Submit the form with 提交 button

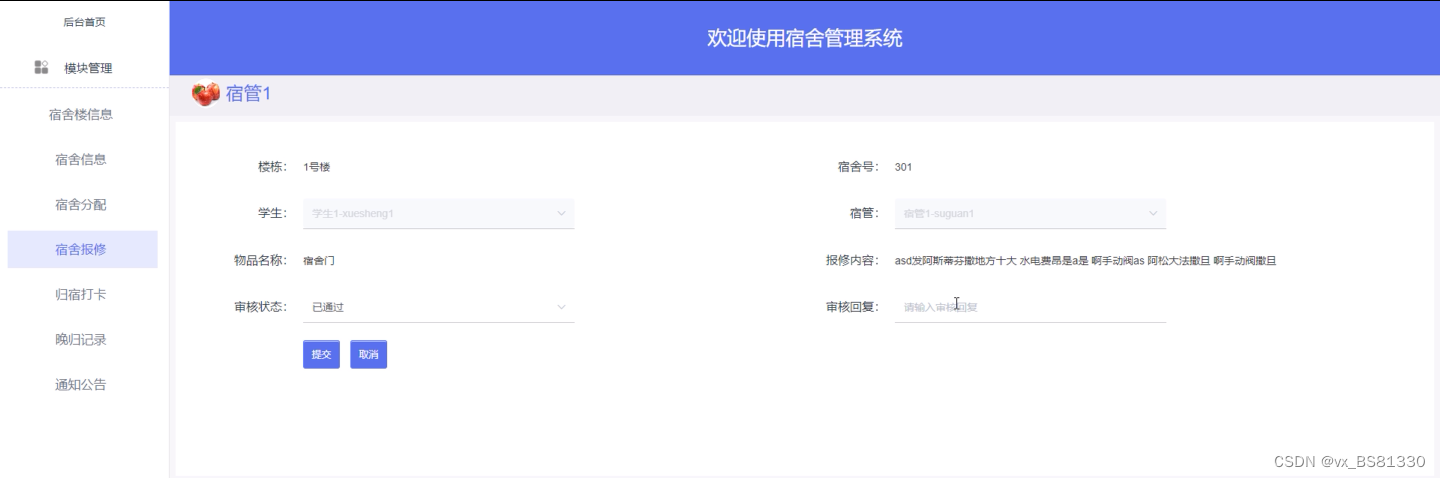[321, 354]
